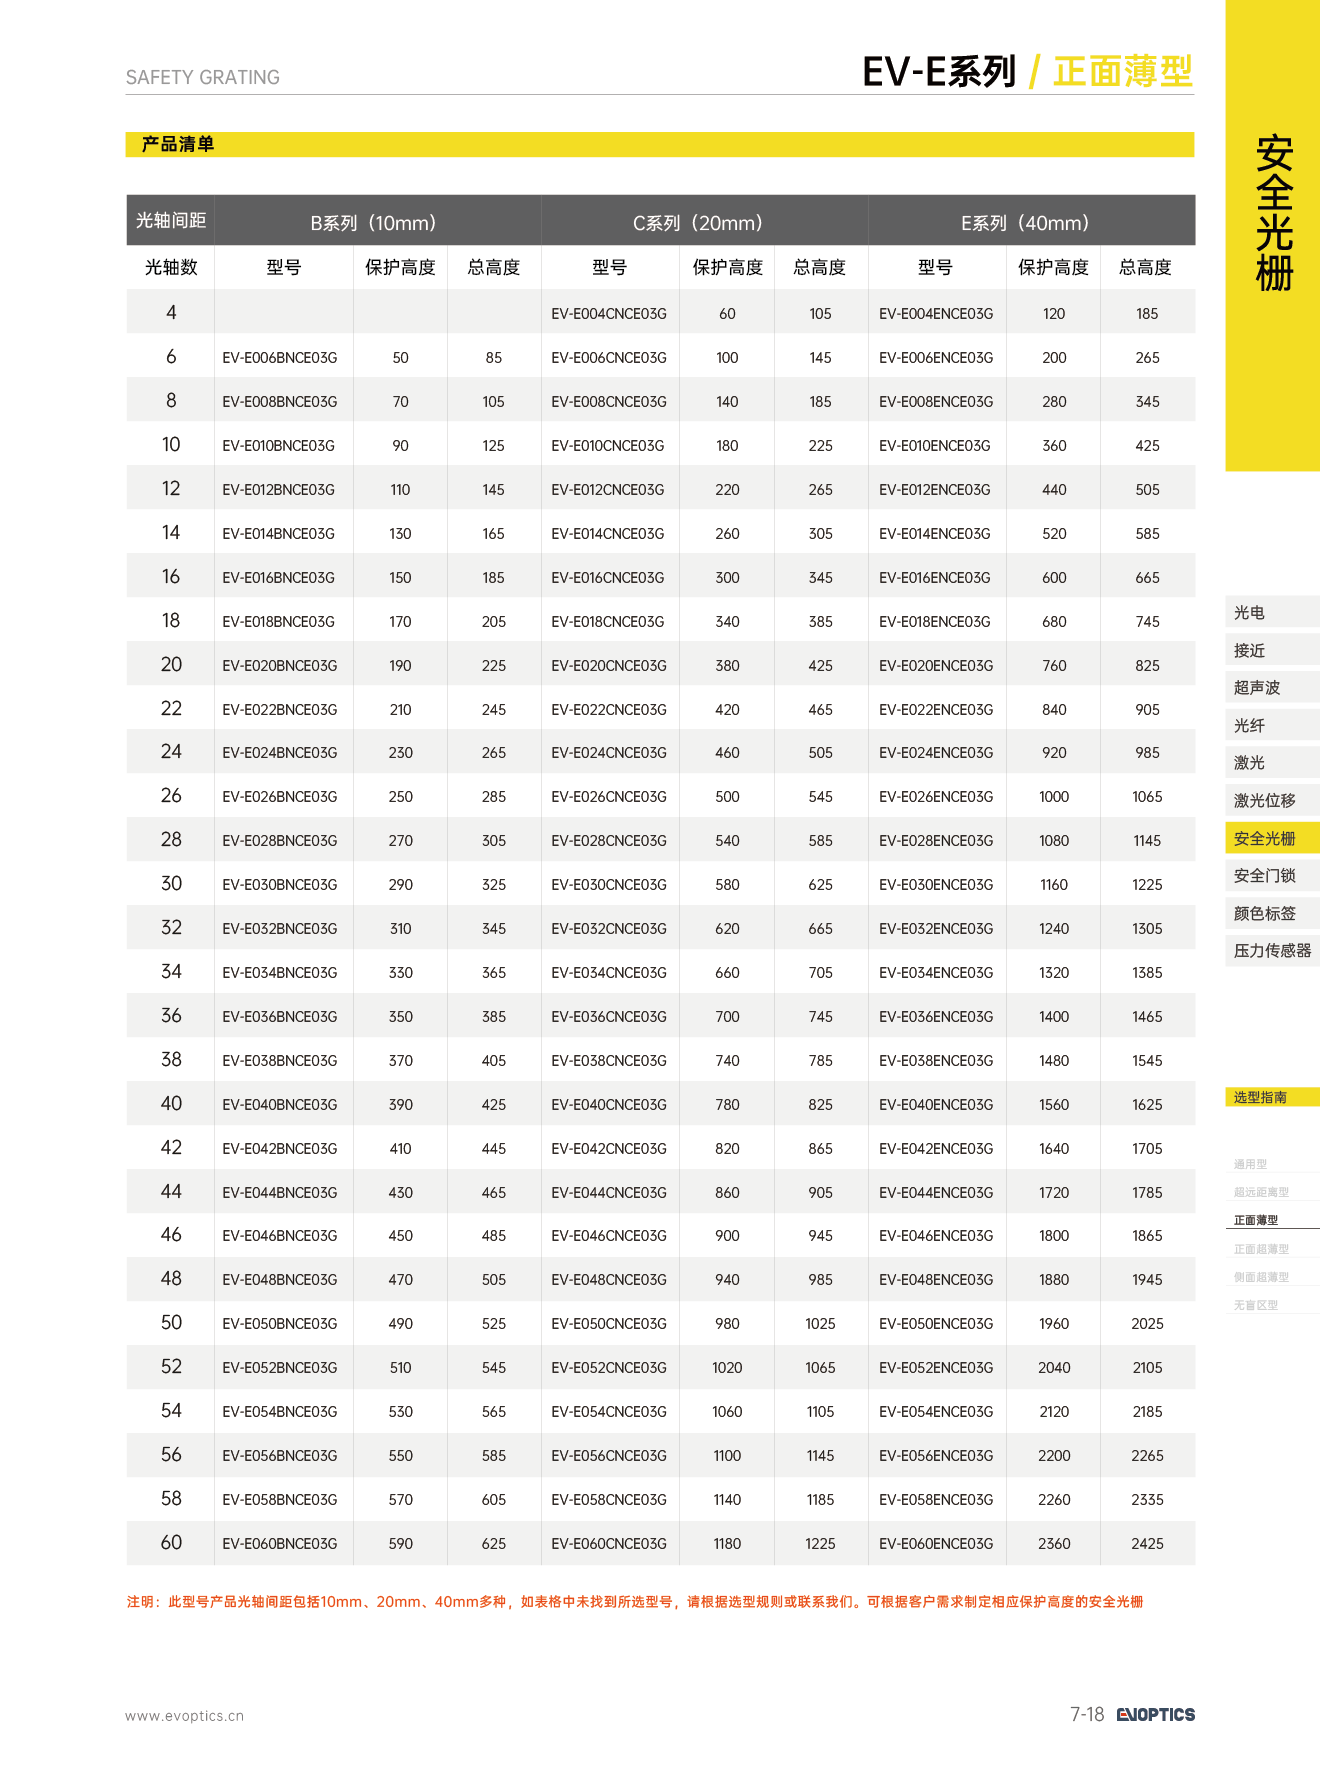Click the 光轴数 header cell

pyautogui.click(x=171, y=267)
